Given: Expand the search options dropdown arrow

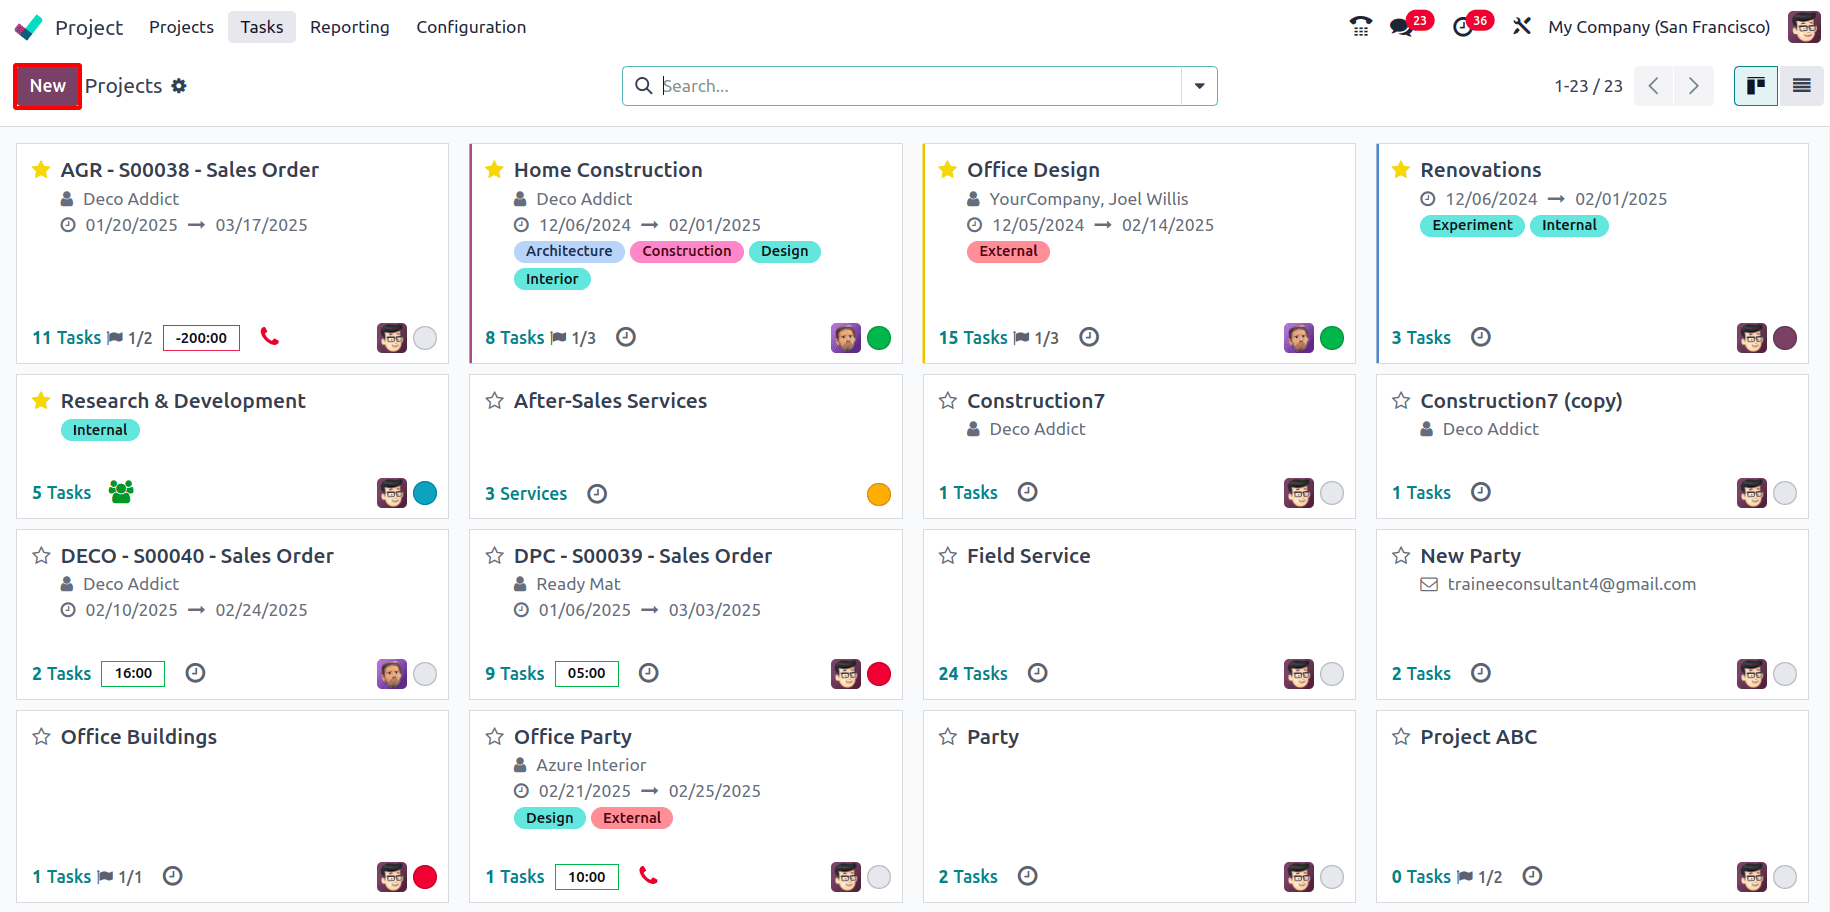Looking at the screenshot, I should 1199,86.
